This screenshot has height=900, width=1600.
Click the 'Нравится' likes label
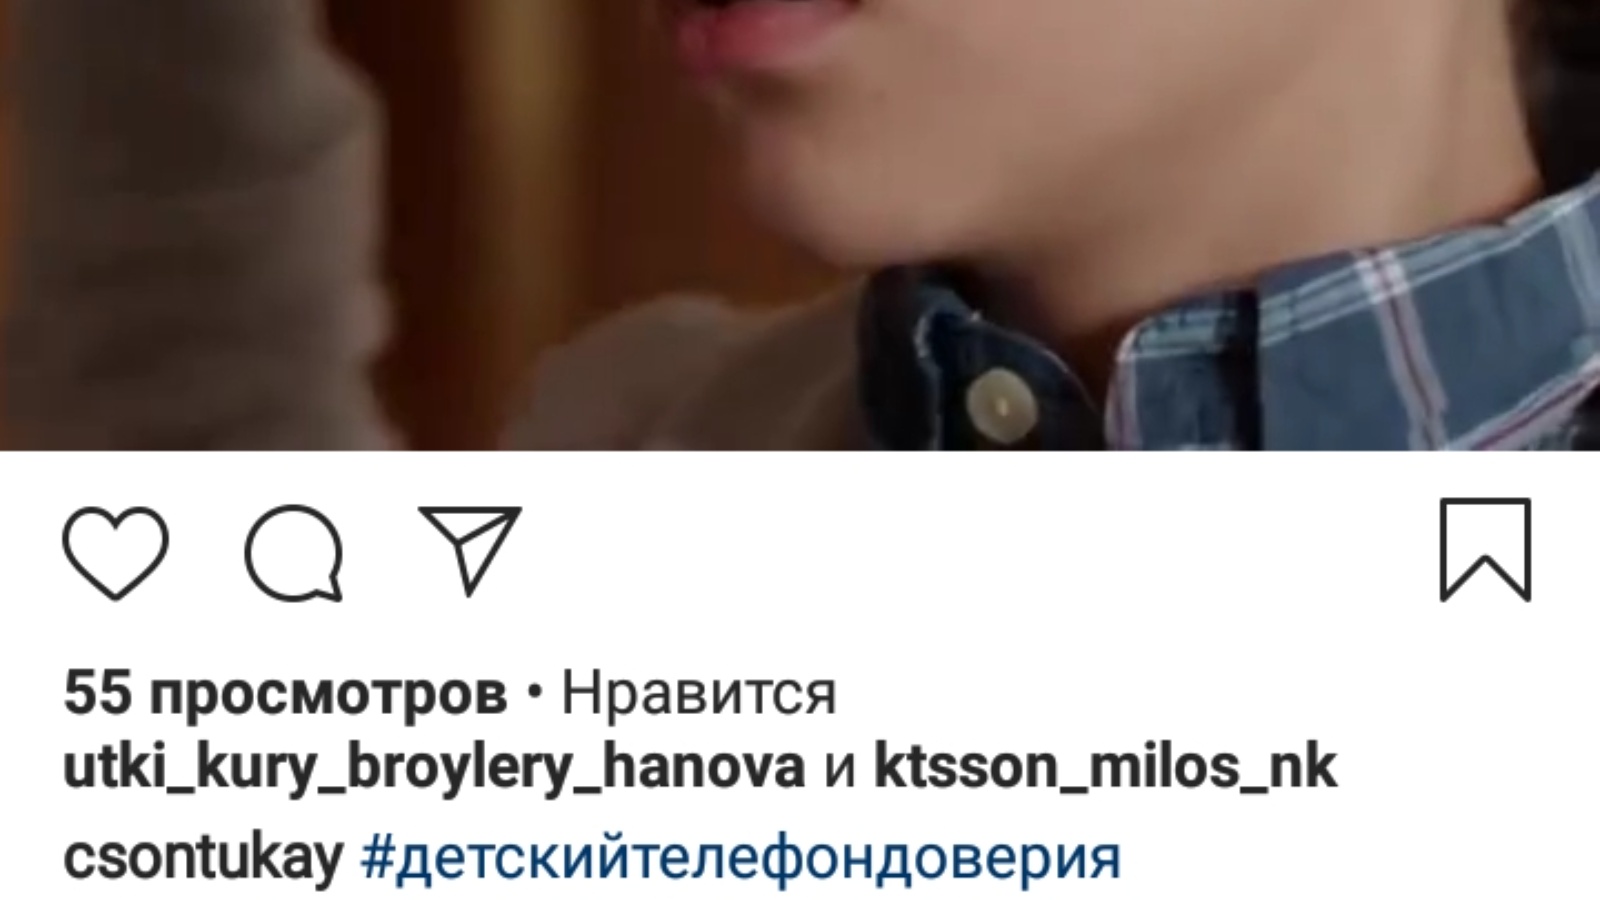pyautogui.click(x=698, y=693)
